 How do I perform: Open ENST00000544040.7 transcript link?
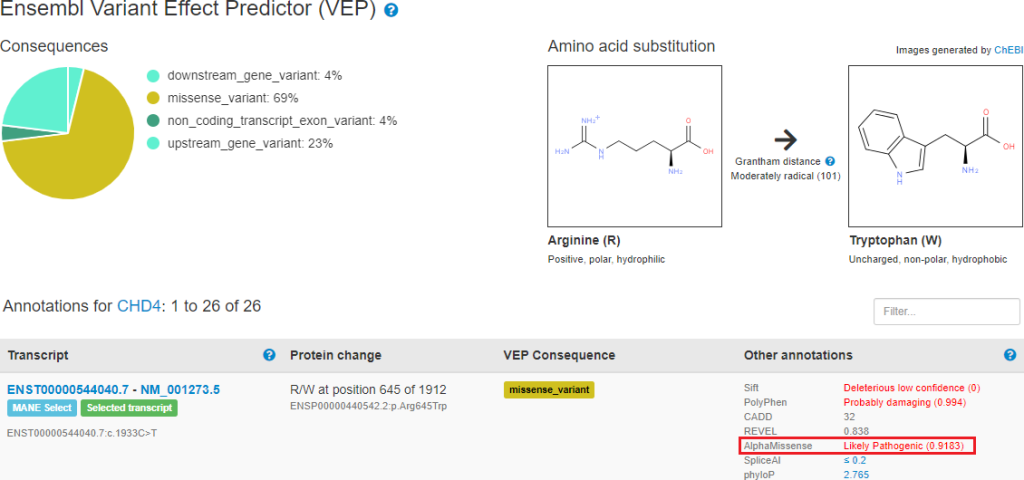[x=69, y=390]
